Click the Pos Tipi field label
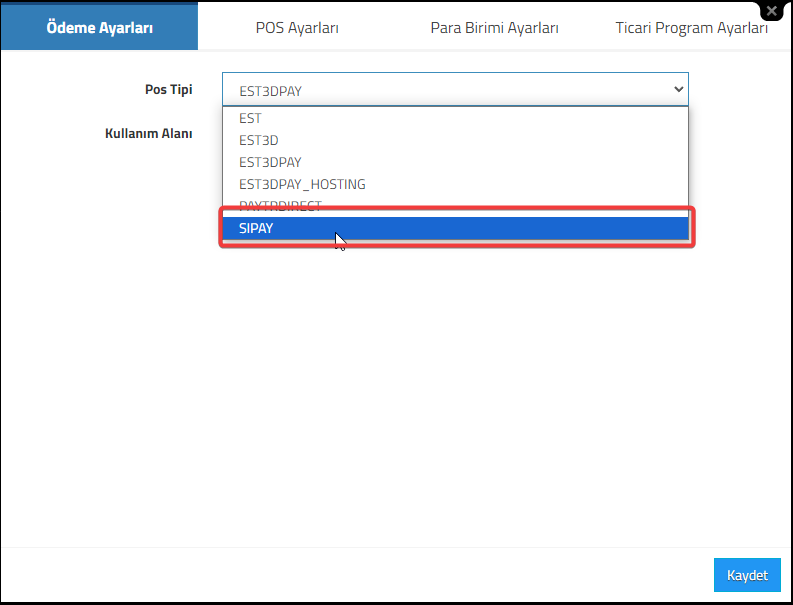 (x=168, y=90)
